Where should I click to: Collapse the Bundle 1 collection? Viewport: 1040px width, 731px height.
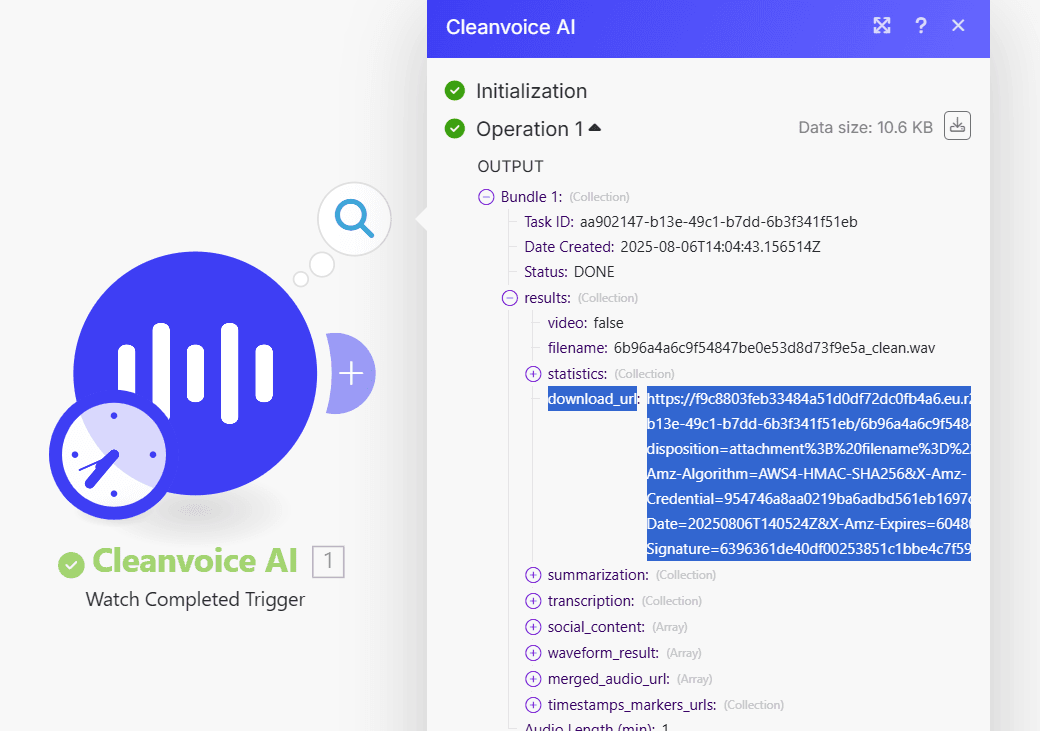click(x=486, y=197)
